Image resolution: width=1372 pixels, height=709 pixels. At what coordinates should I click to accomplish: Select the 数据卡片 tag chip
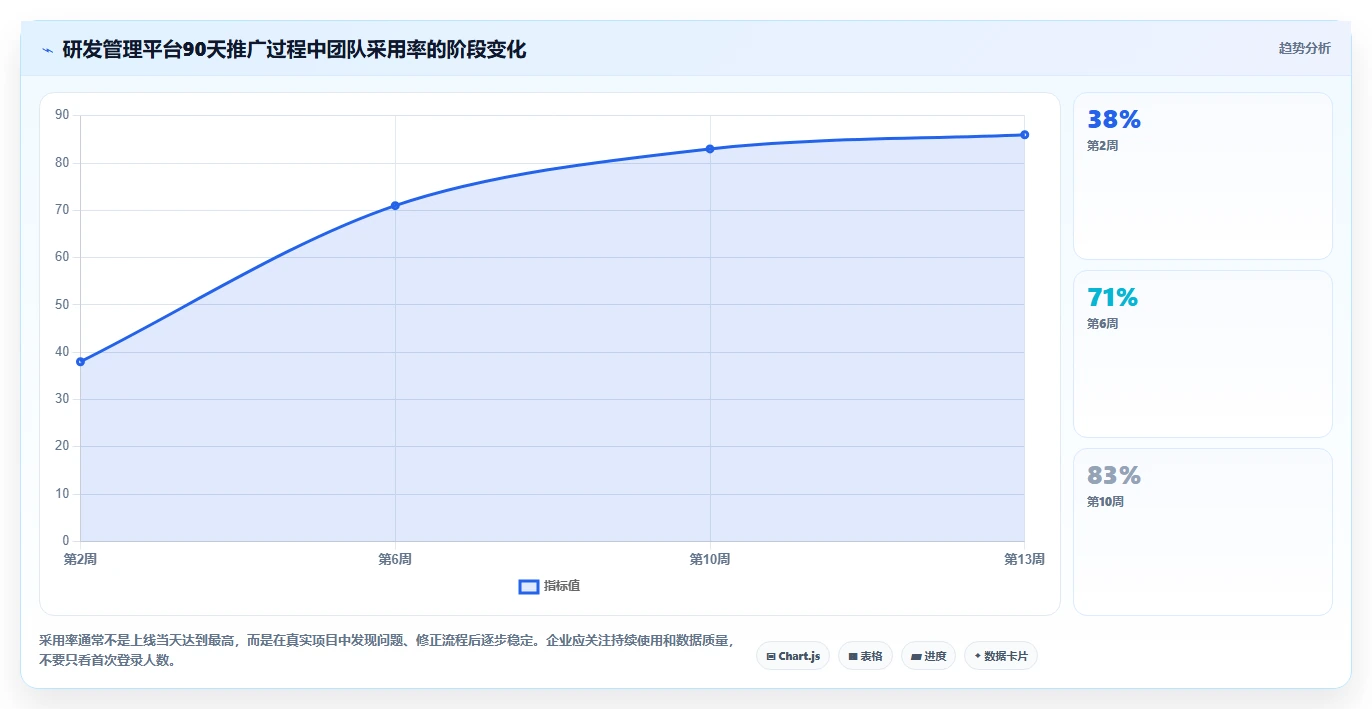point(1000,656)
